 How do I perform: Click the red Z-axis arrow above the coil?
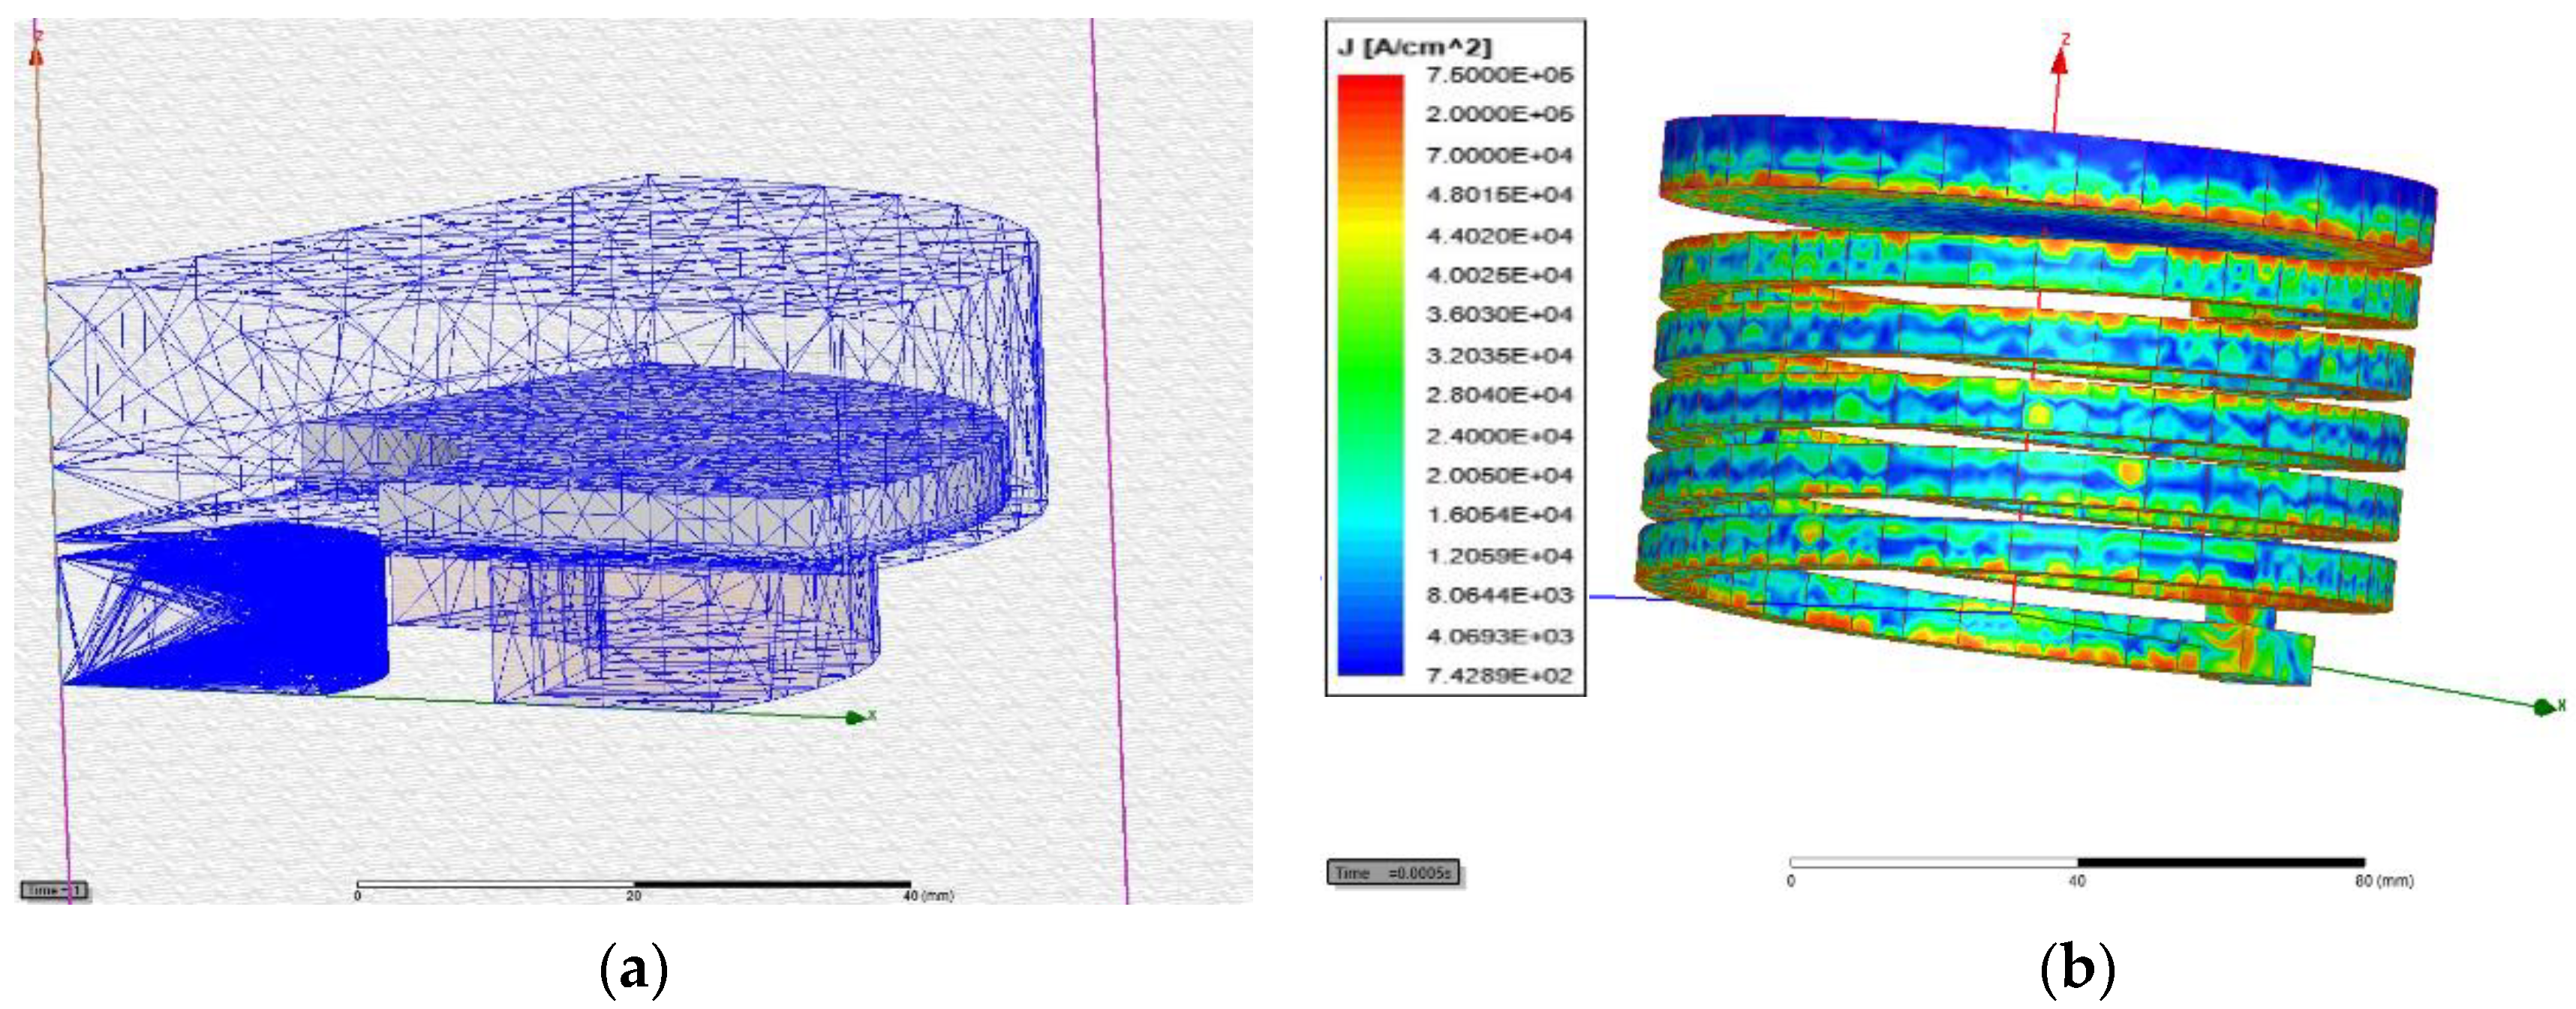point(2059,62)
